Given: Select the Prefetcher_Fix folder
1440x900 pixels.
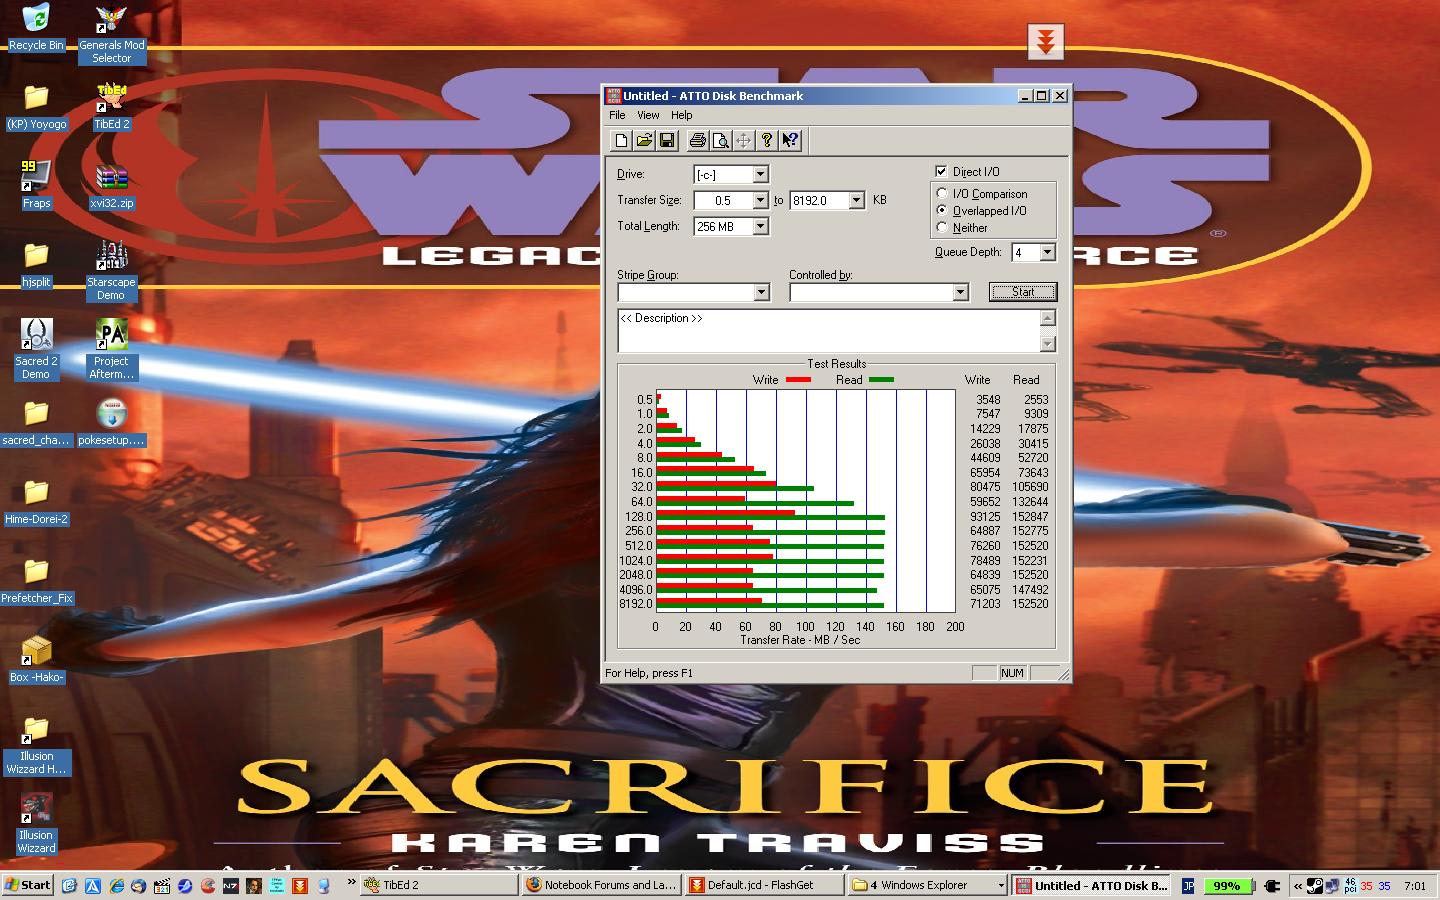Looking at the screenshot, I should coord(36,580).
